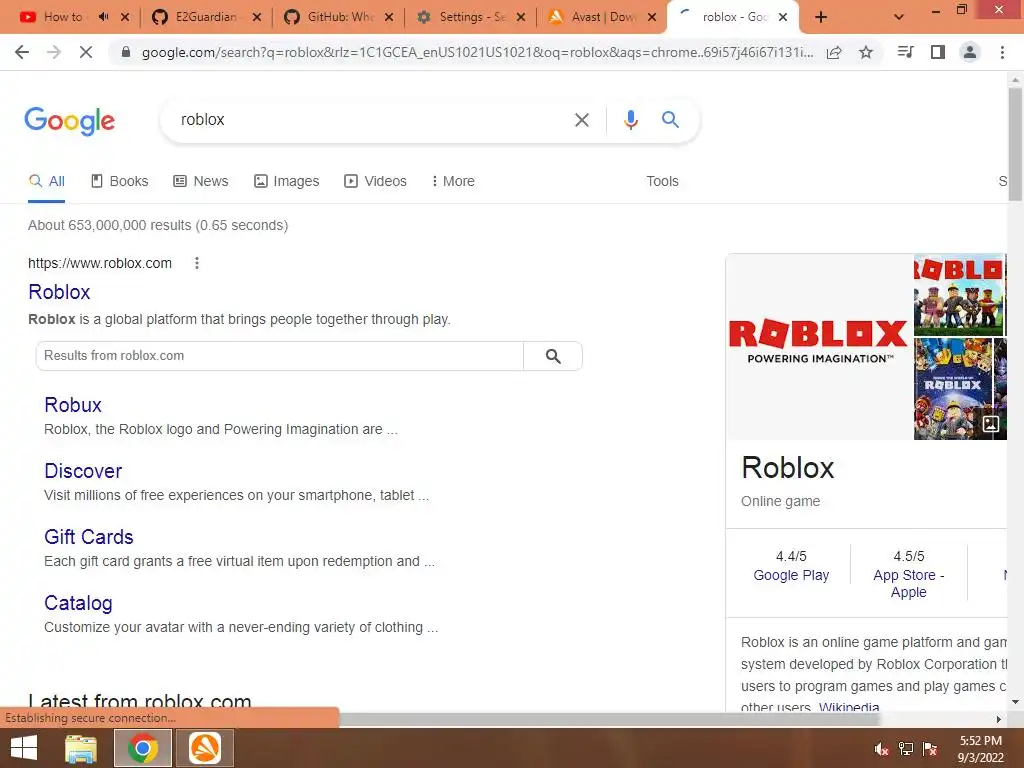This screenshot has width=1024, height=768.
Task: Close the How to YouTube tab
Action: pos(125,17)
